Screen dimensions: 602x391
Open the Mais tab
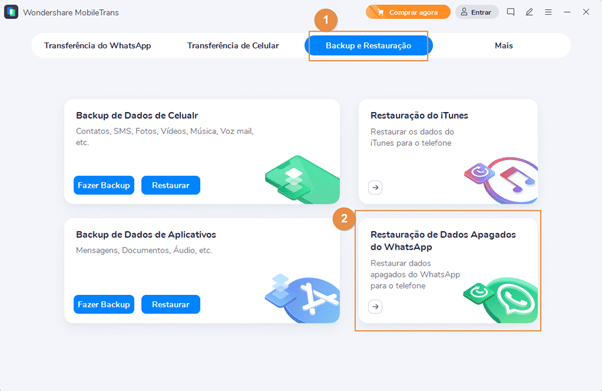pos(503,46)
